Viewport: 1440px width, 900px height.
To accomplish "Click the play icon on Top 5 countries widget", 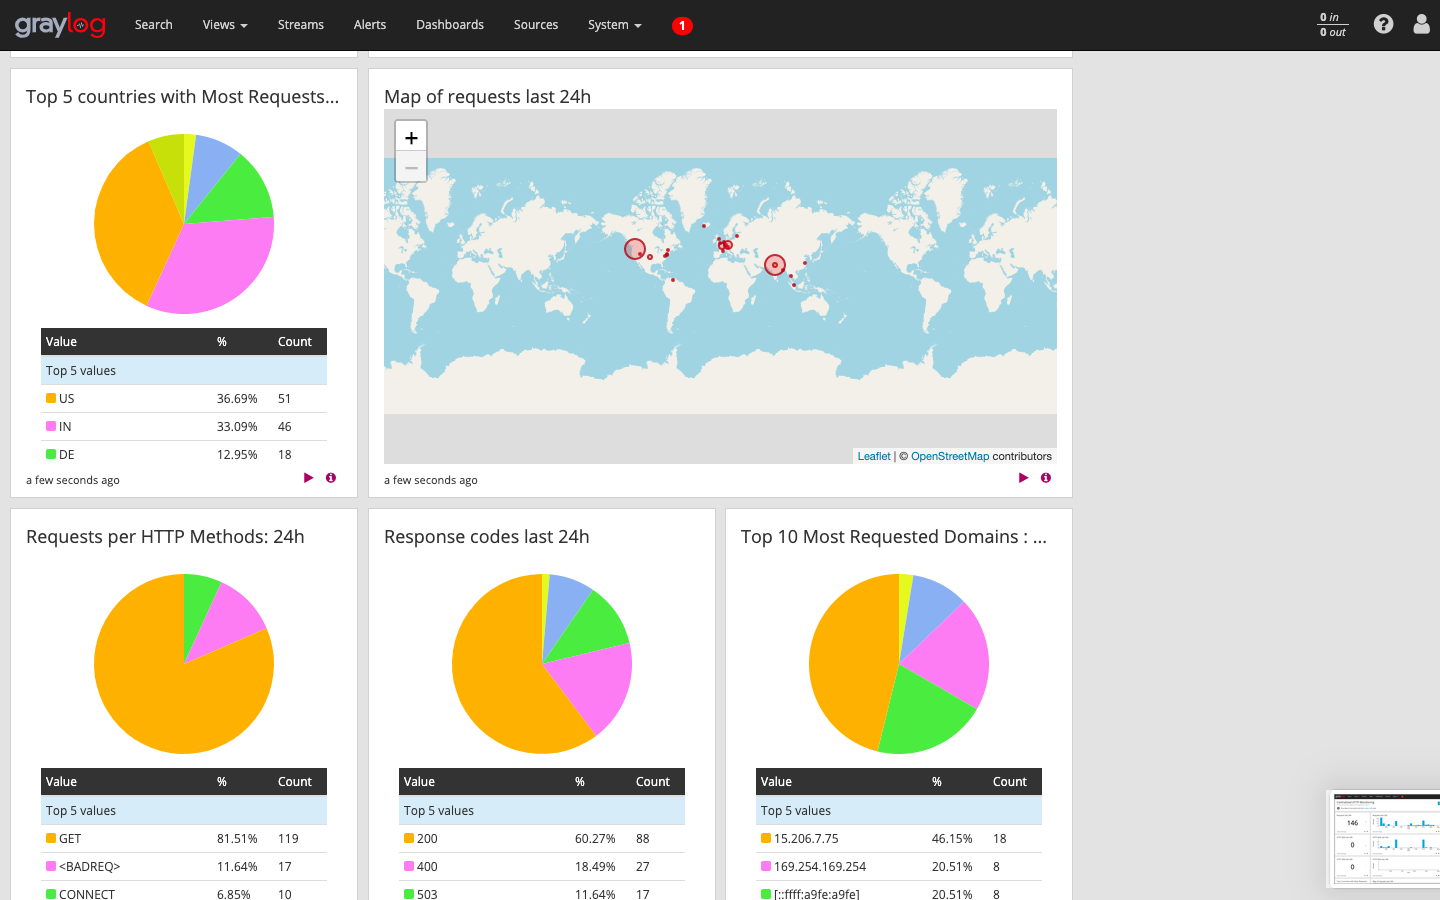I will [x=308, y=478].
